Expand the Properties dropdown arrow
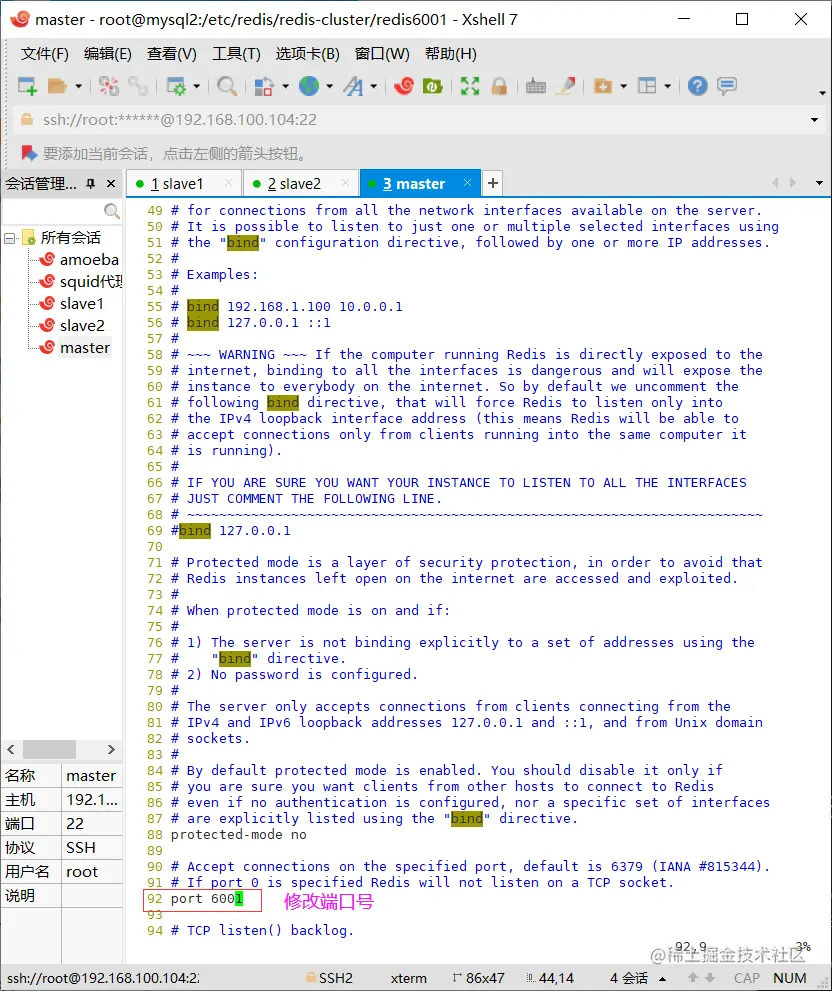 pyautogui.click(x=196, y=86)
